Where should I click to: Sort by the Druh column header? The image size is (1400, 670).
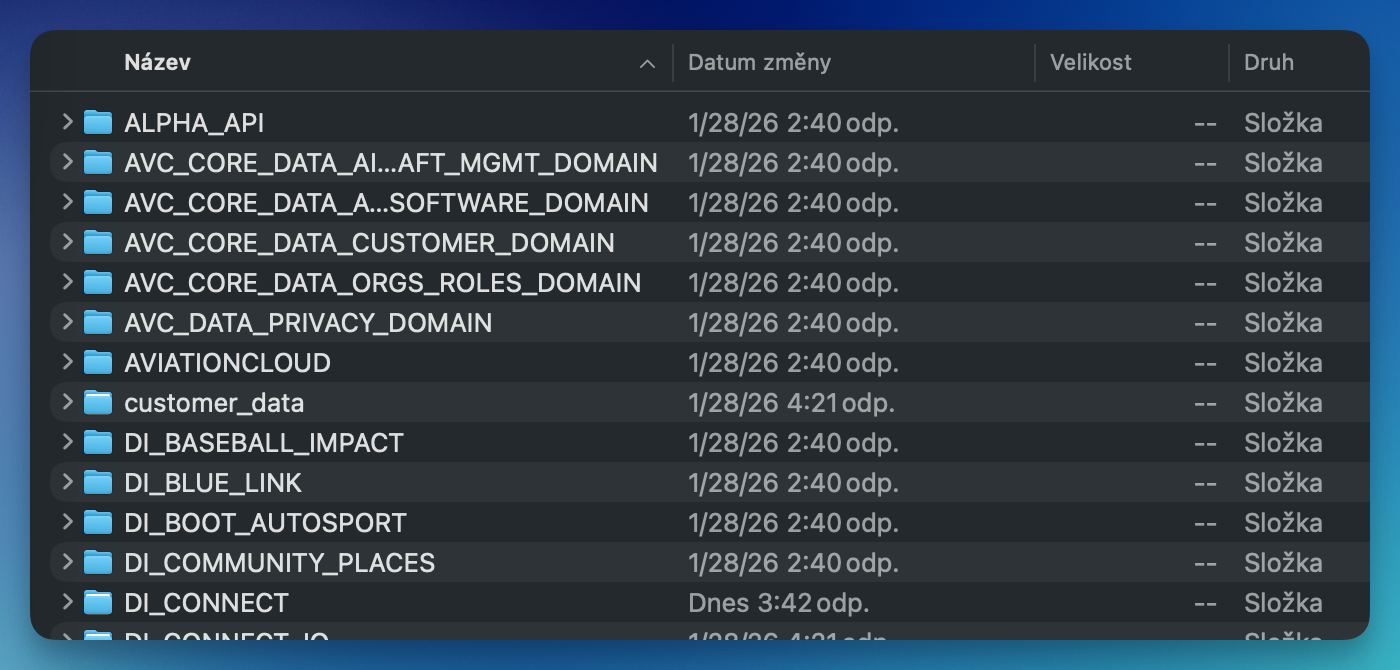point(1268,63)
